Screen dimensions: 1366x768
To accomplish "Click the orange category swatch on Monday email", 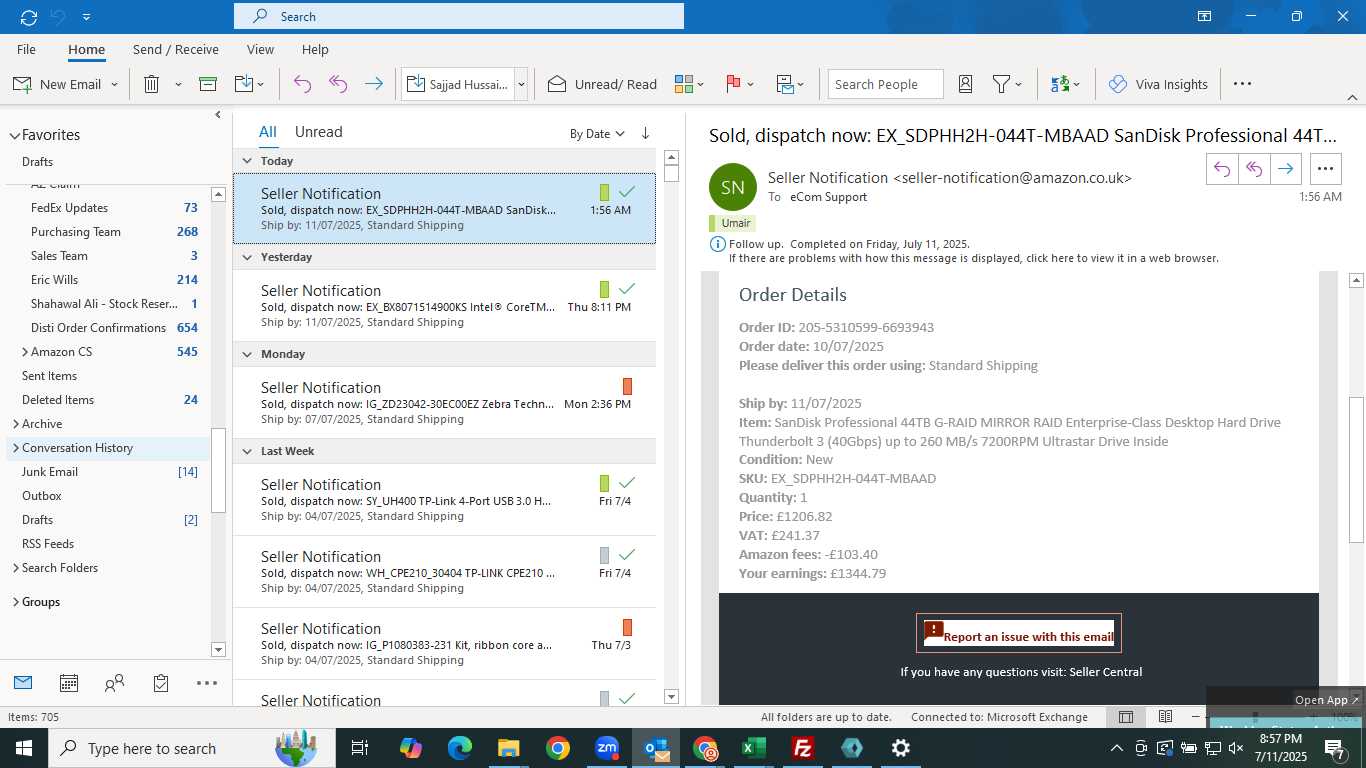I will tap(627, 386).
